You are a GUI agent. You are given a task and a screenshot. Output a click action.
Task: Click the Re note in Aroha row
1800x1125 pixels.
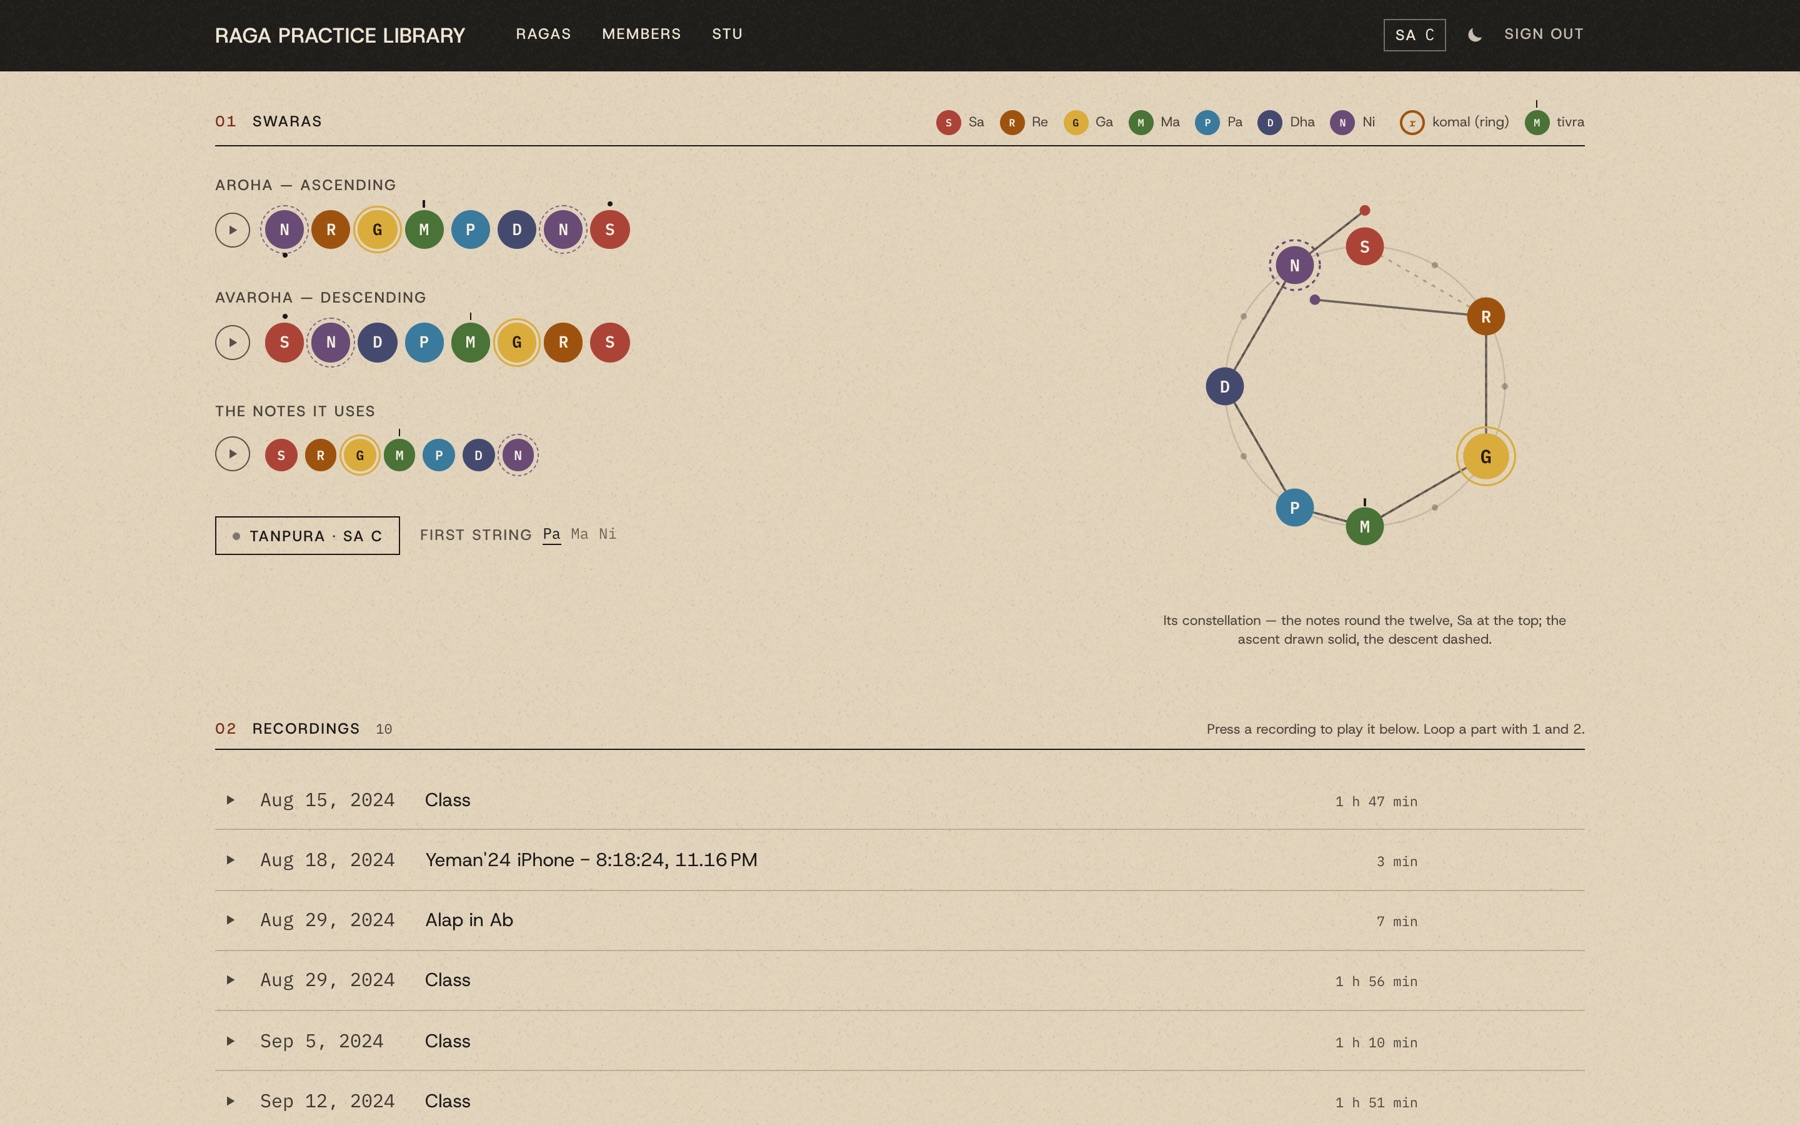331,230
